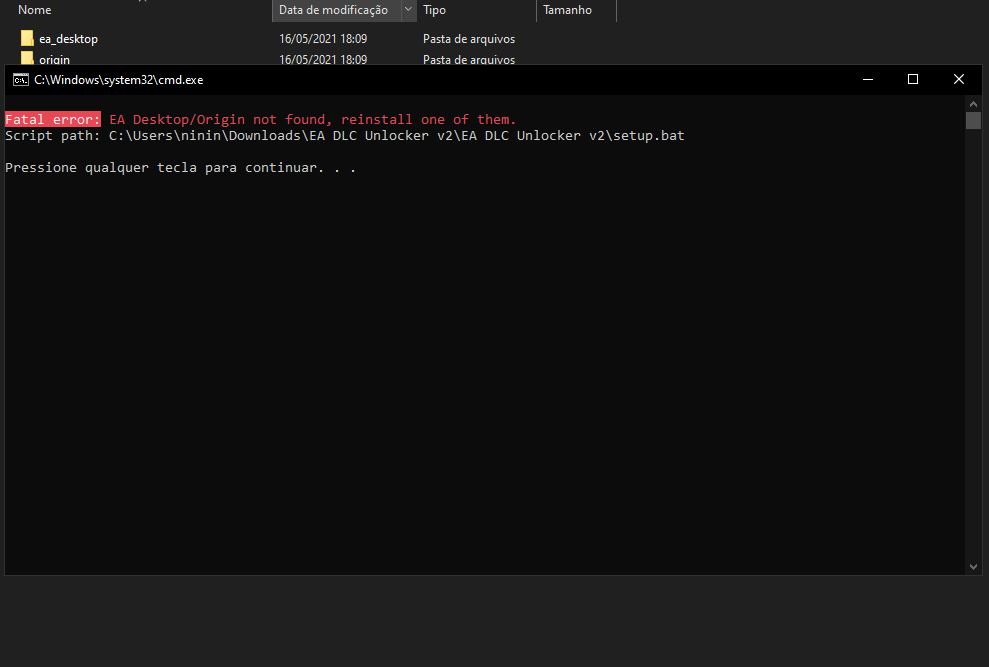
Task: Minimize the cmd.exe window
Action: [x=868, y=80]
